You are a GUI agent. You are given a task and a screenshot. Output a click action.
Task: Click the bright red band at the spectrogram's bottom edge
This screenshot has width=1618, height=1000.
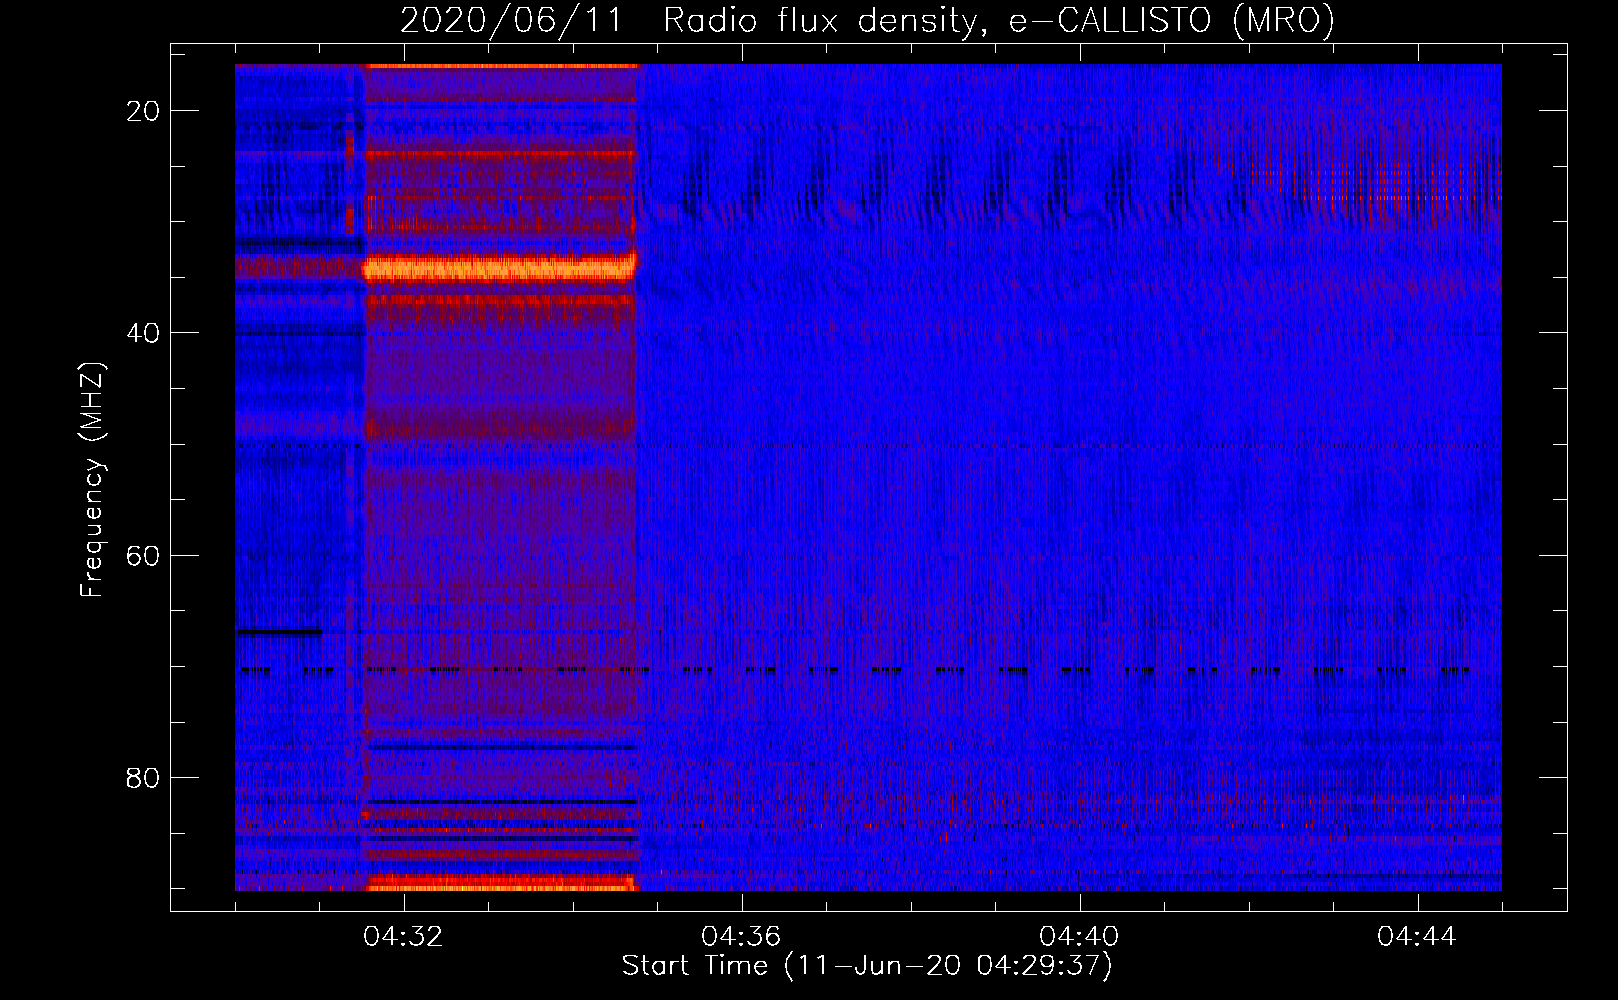point(500,883)
